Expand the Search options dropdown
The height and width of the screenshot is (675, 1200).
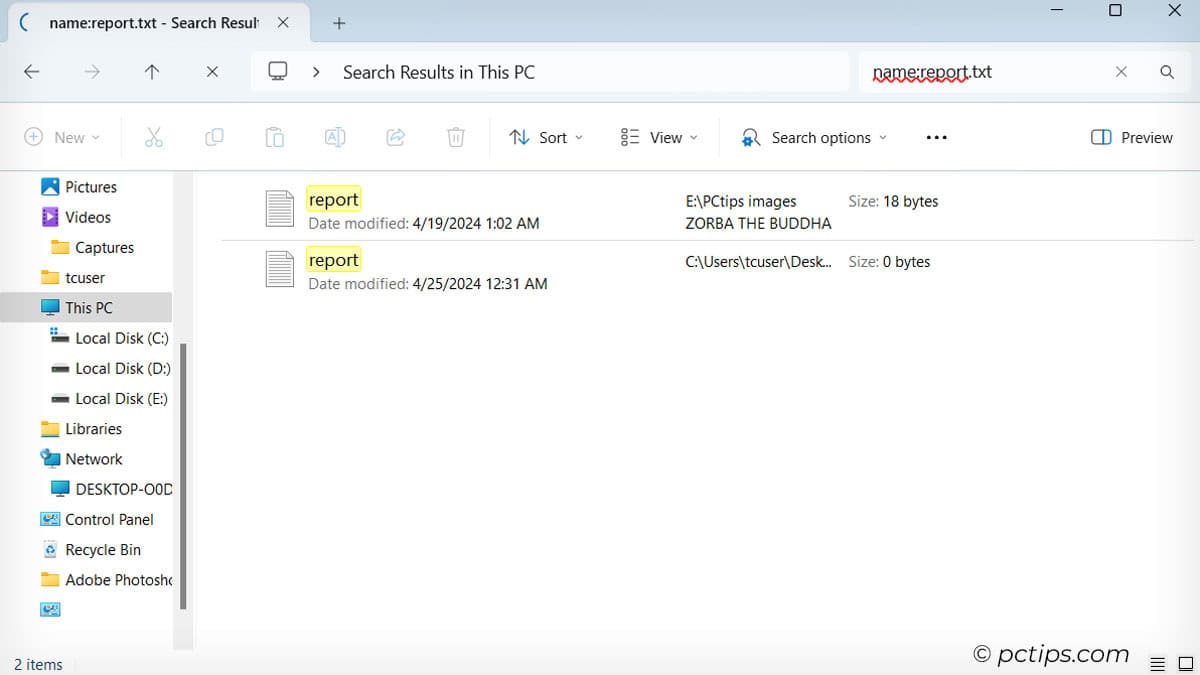[x=813, y=137]
